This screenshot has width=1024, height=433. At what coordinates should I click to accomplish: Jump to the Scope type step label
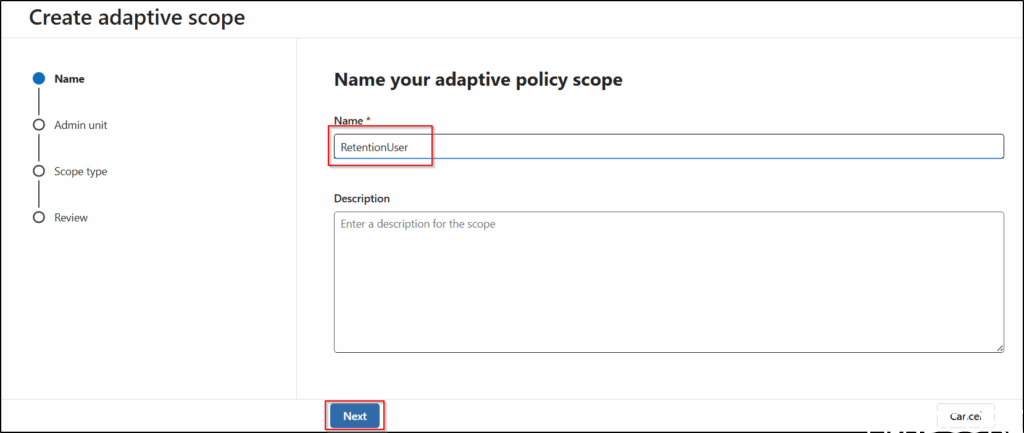coord(80,171)
